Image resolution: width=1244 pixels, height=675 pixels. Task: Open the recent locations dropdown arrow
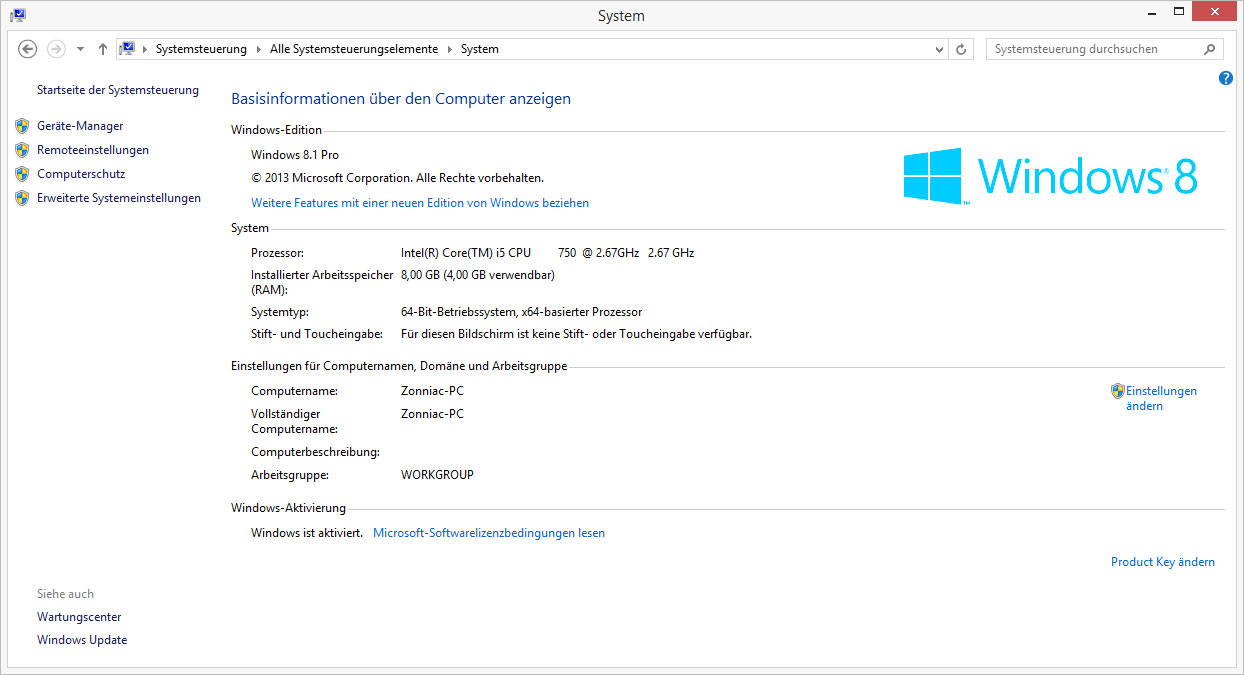80,49
